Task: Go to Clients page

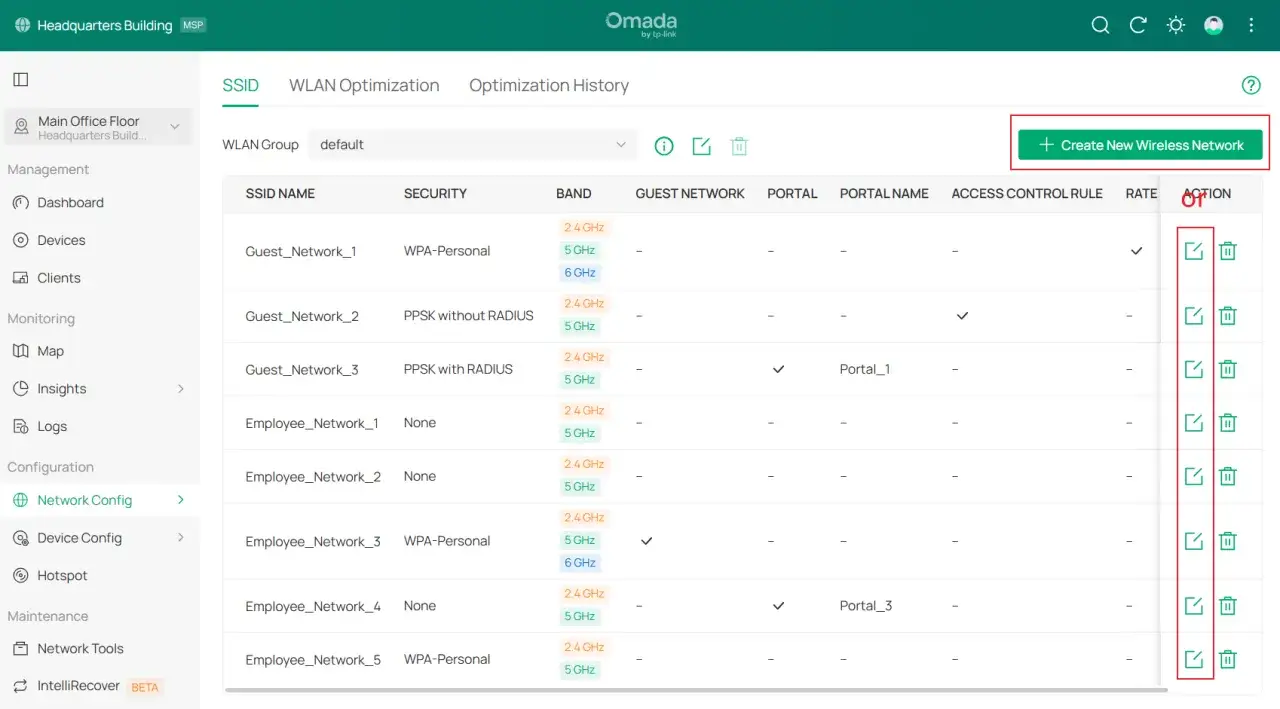Action: 59,278
